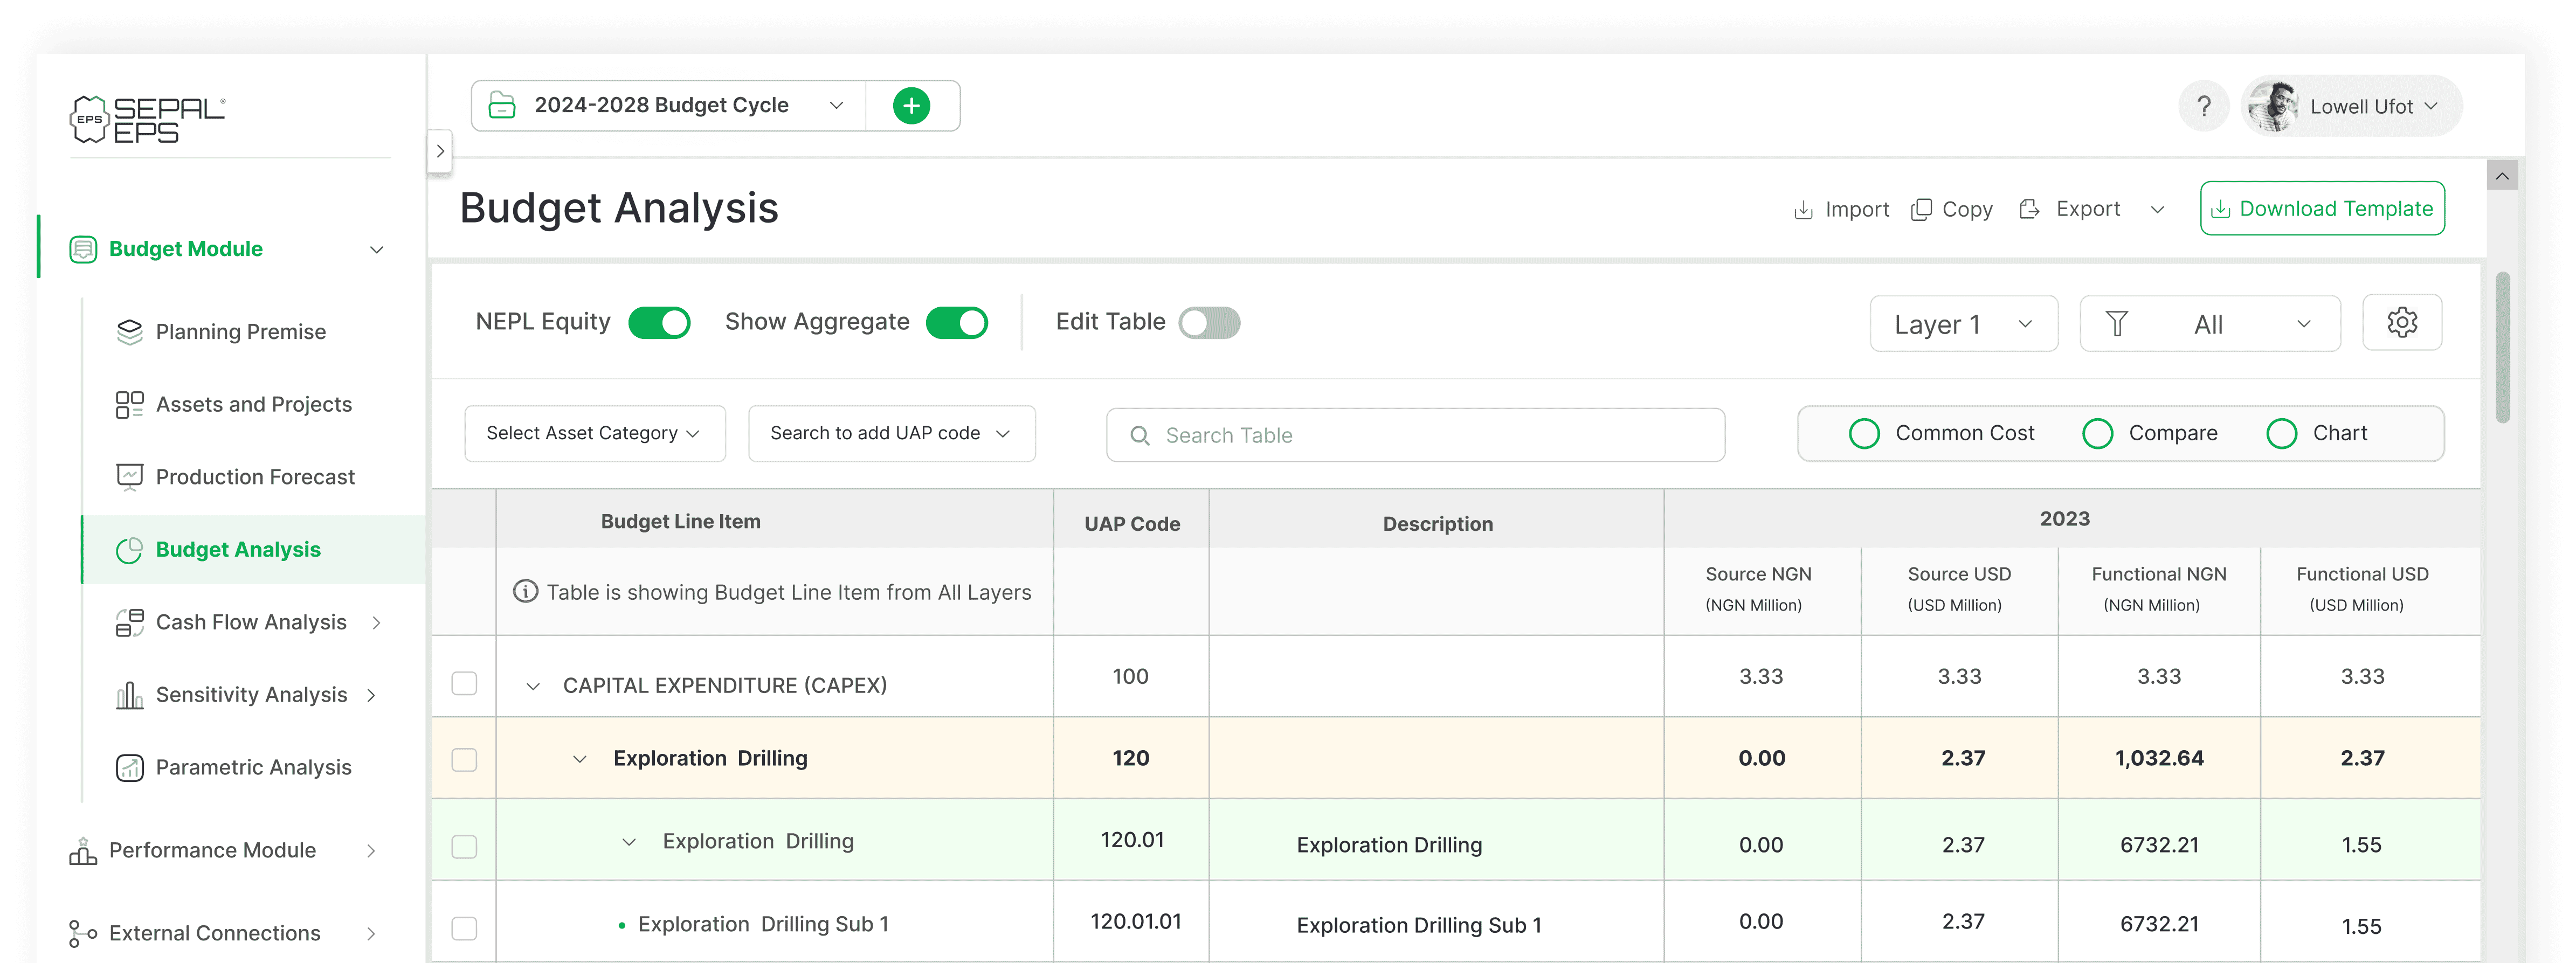
Task: Open Assets and Projects in the sidebar
Action: pos(253,404)
